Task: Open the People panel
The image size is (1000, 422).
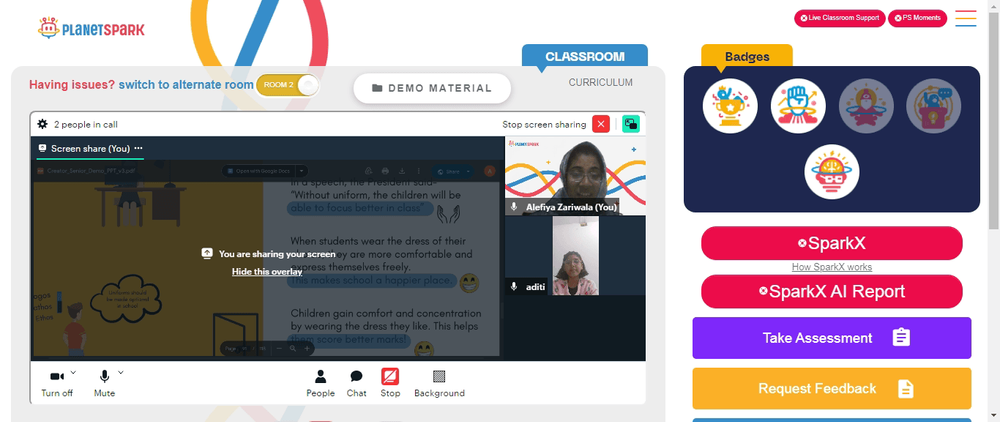Action: coord(320,384)
